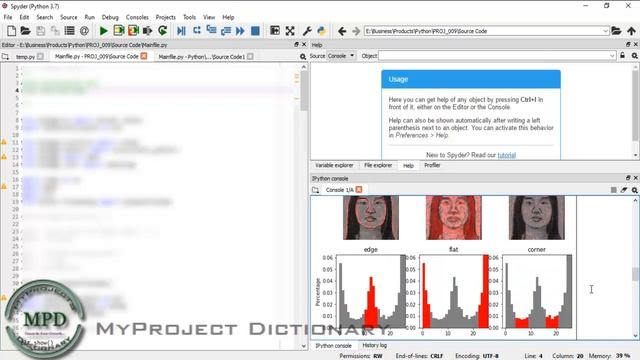Open the tutorial link in Help pane
640x360 pixels.
[507, 155]
